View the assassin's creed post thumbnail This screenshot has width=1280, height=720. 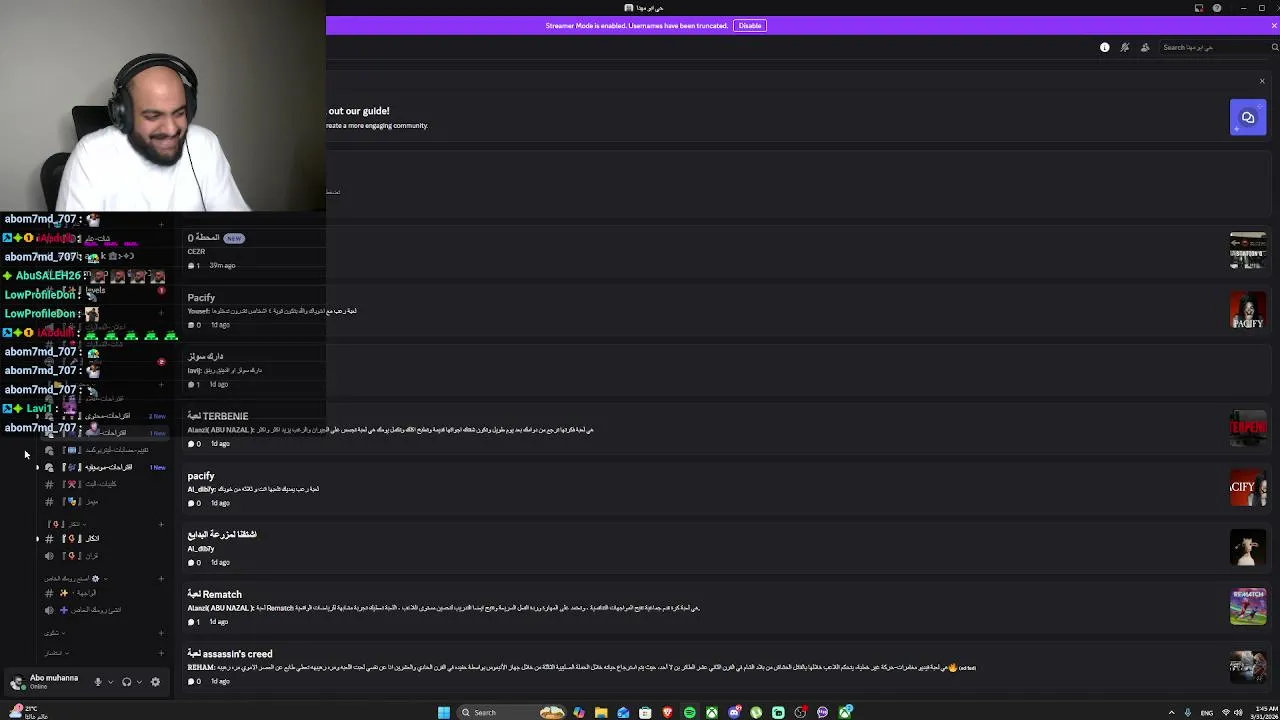(1248, 667)
